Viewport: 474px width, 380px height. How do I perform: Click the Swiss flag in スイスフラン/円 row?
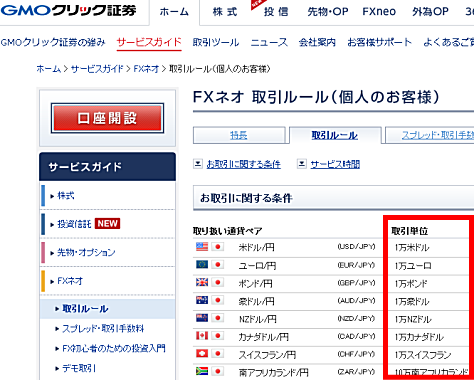coord(202,353)
